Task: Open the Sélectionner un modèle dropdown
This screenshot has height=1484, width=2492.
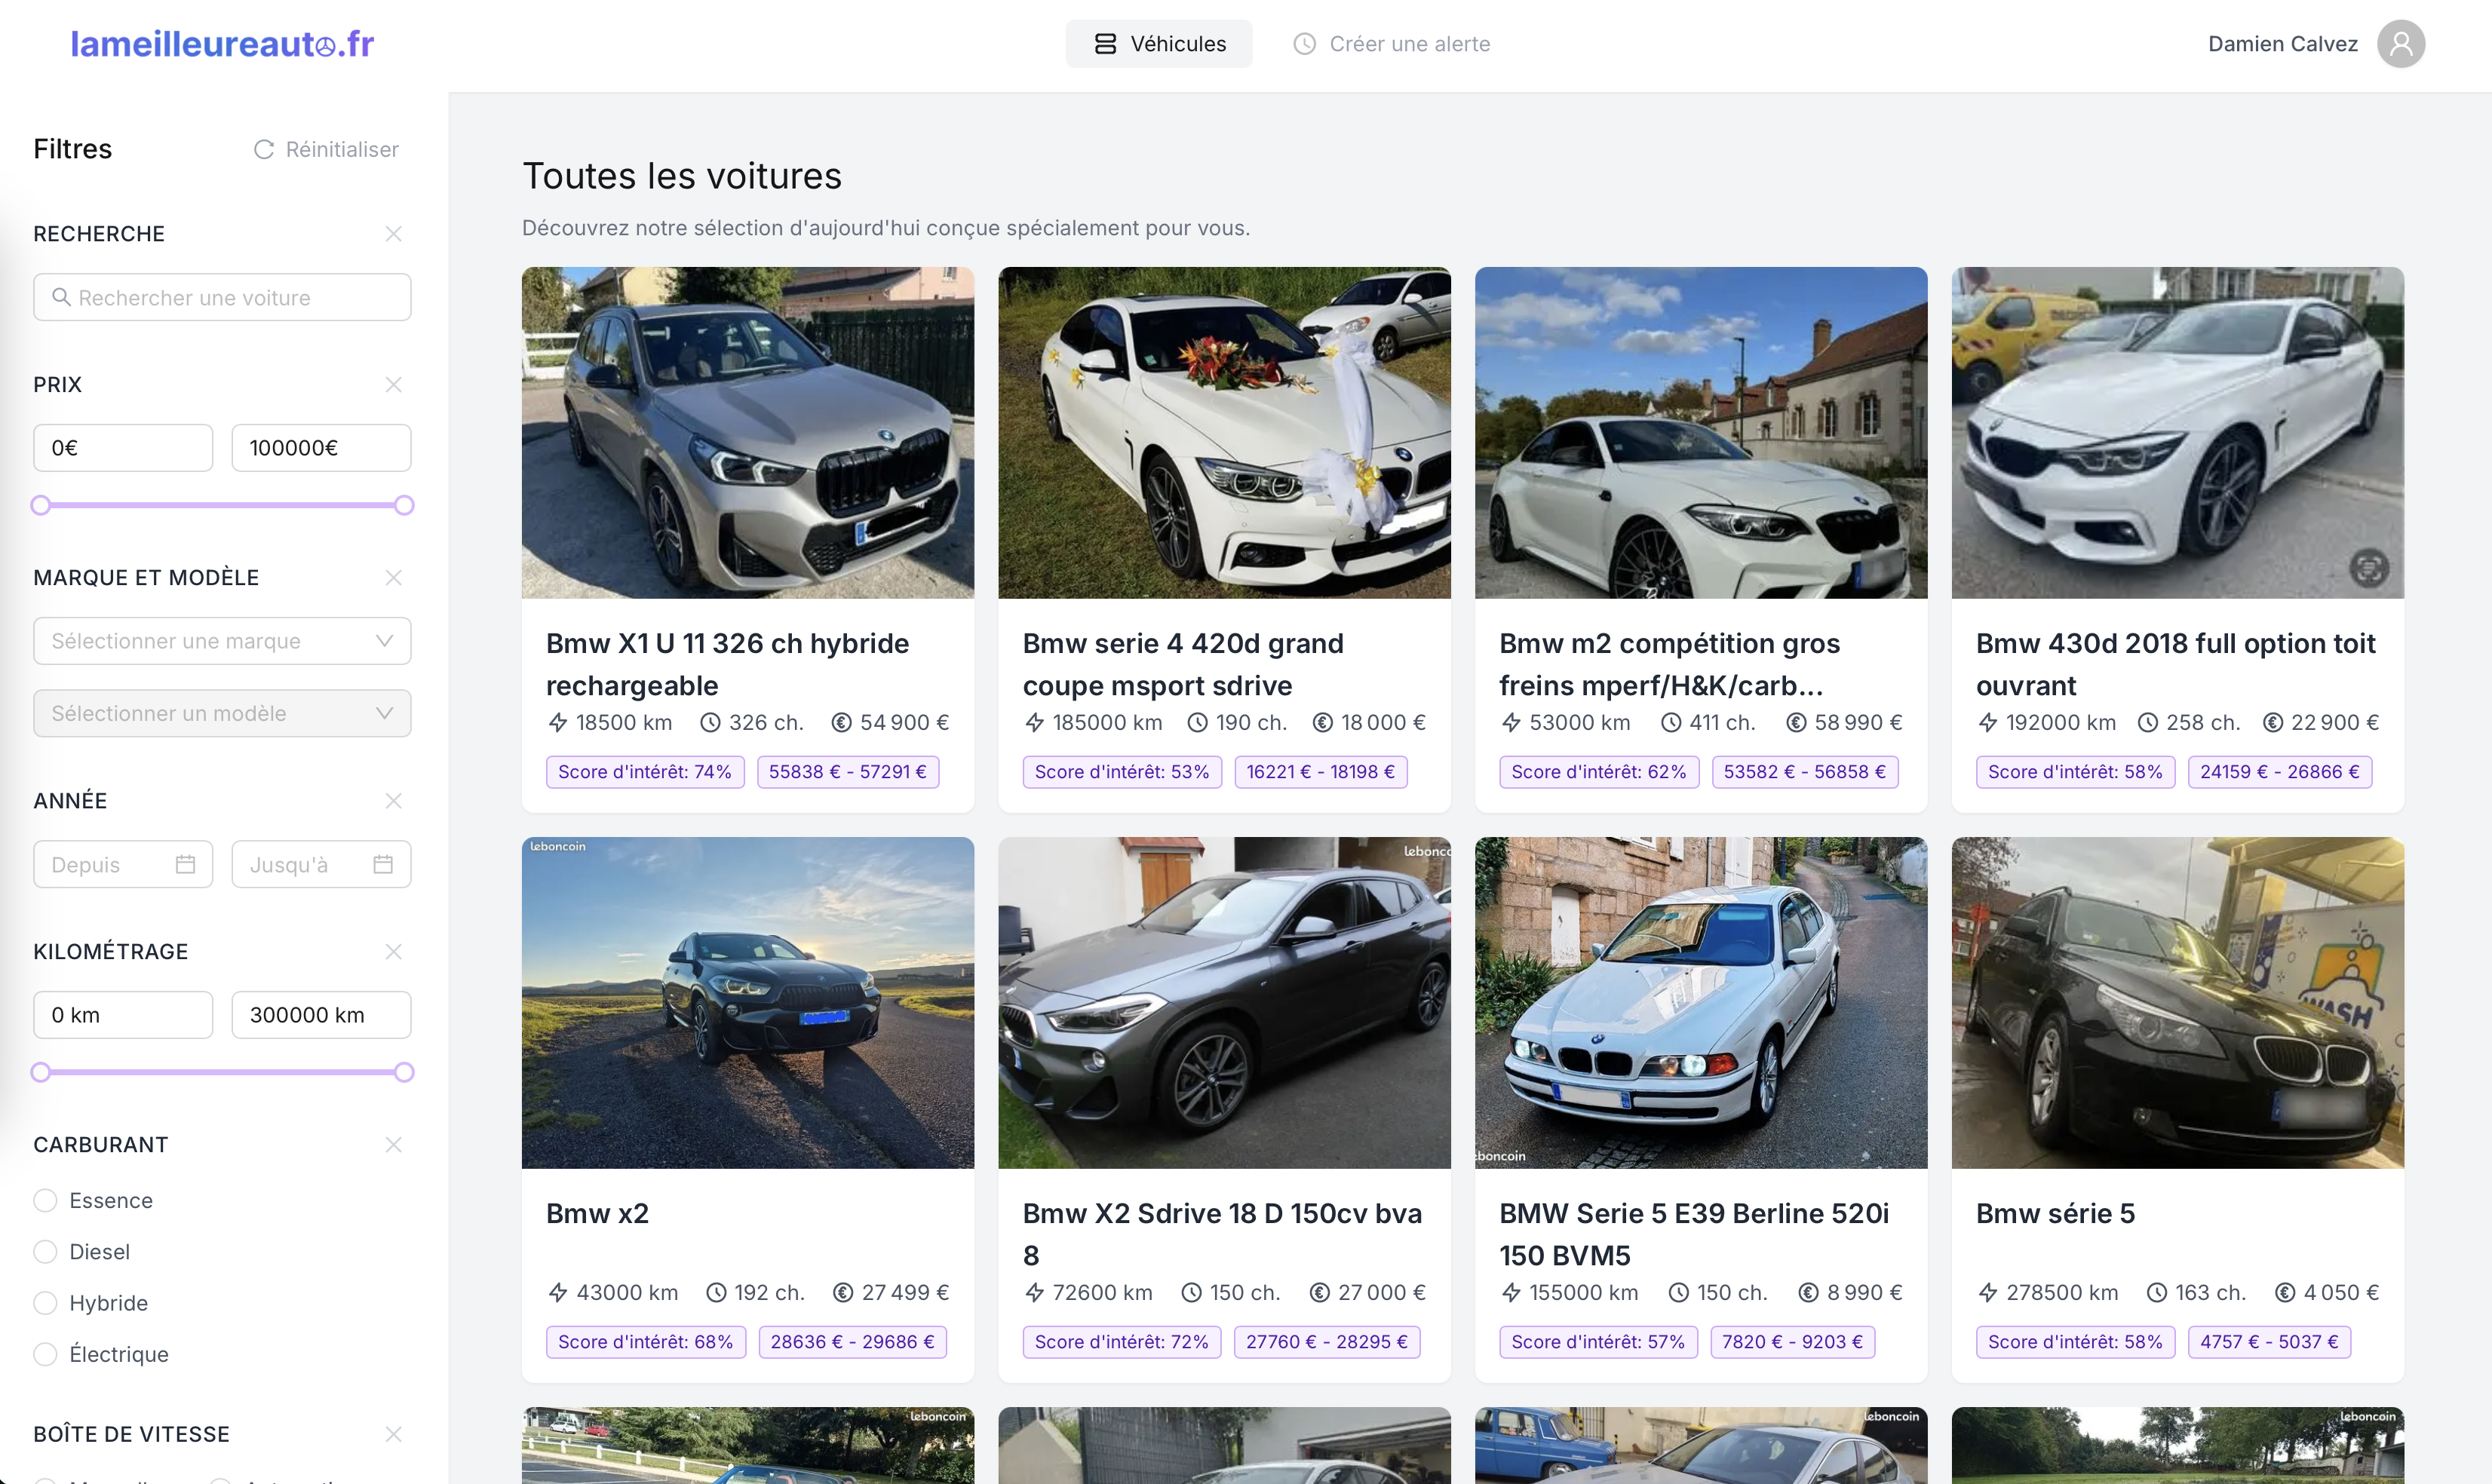Action: (222, 713)
